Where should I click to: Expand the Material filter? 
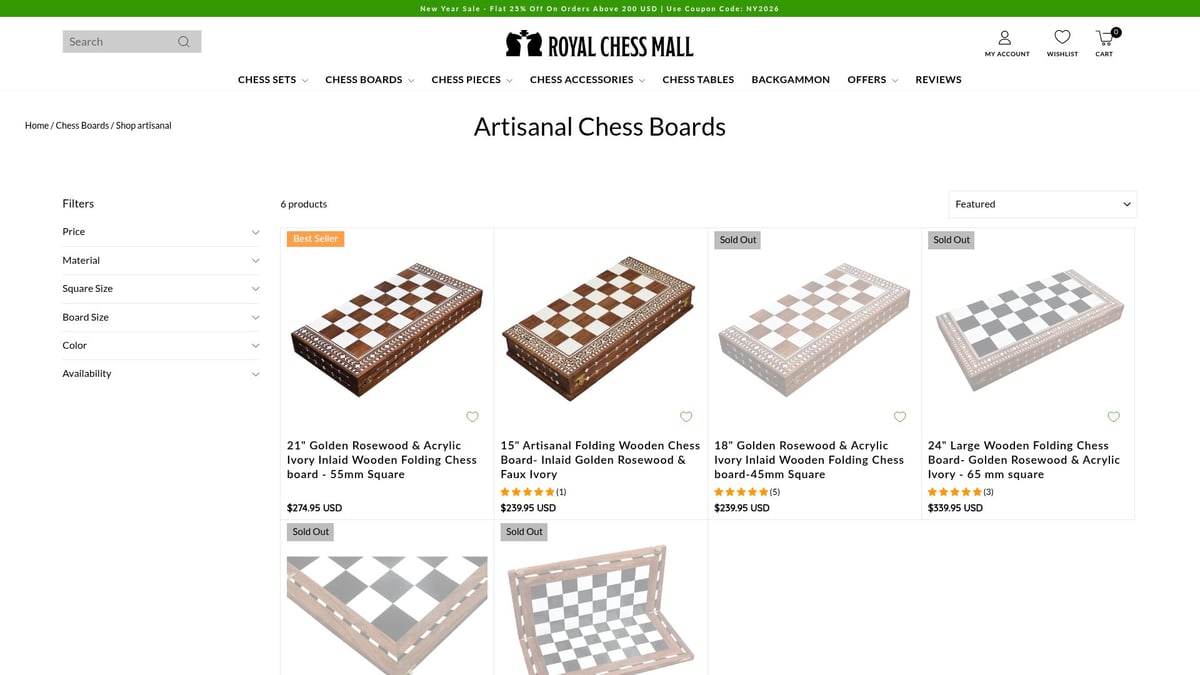[161, 260]
